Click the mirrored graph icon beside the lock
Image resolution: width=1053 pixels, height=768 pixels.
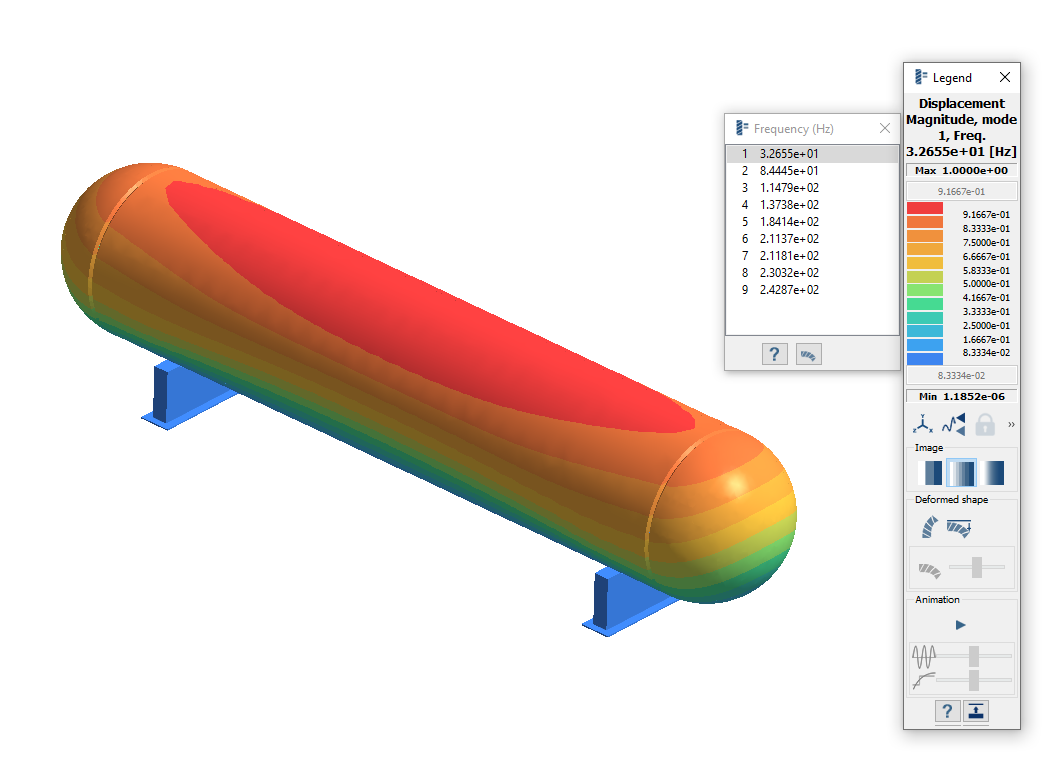[953, 425]
